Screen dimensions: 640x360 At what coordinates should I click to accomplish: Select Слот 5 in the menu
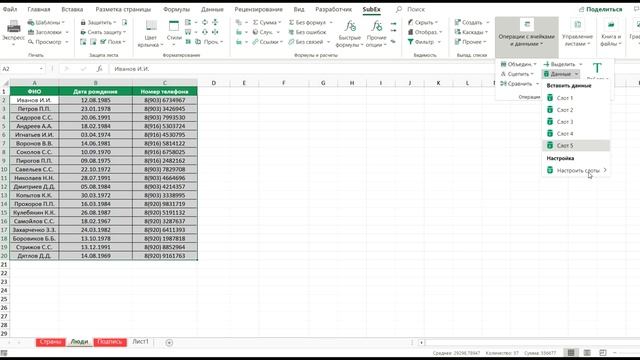(x=576, y=146)
